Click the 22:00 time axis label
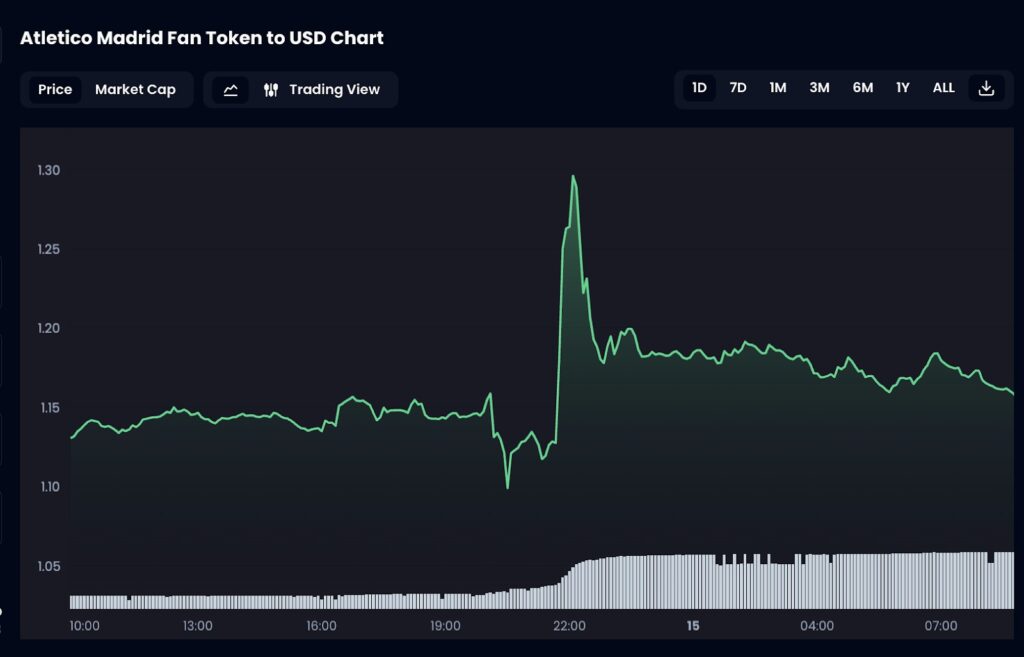This screenshot has width=1024, height=657. (x=569, y=626)
